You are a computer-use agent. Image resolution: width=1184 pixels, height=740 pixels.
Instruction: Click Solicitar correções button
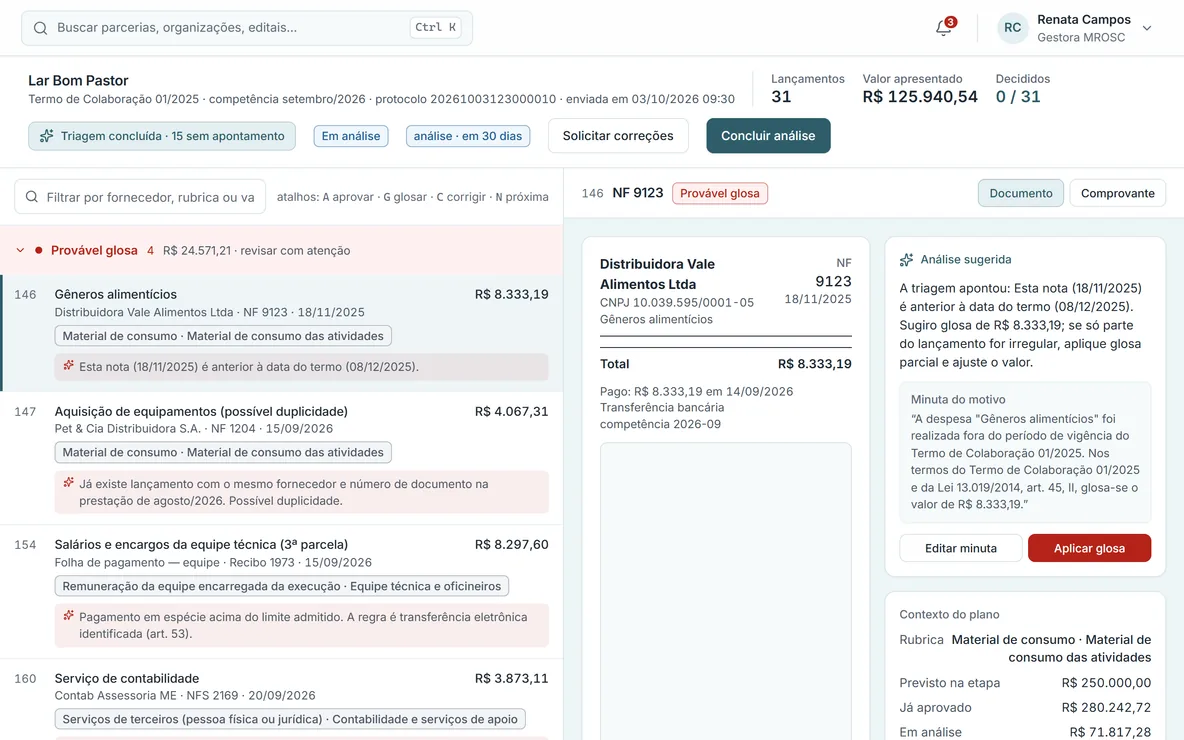(618, 136)
